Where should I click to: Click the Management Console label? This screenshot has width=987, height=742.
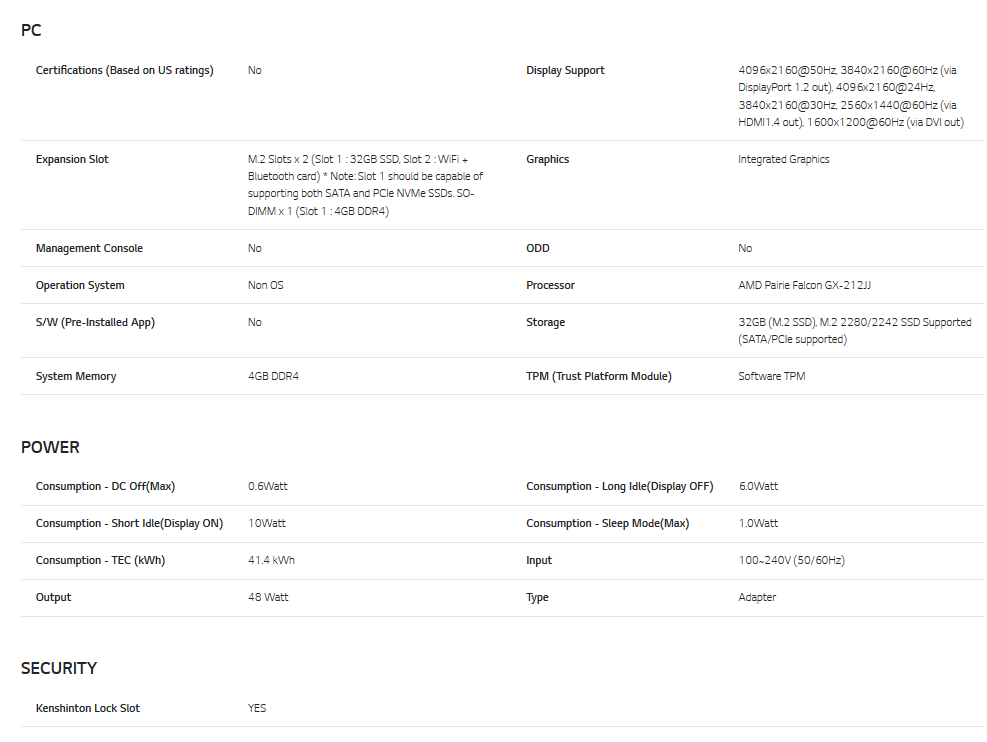pos(89,249)
